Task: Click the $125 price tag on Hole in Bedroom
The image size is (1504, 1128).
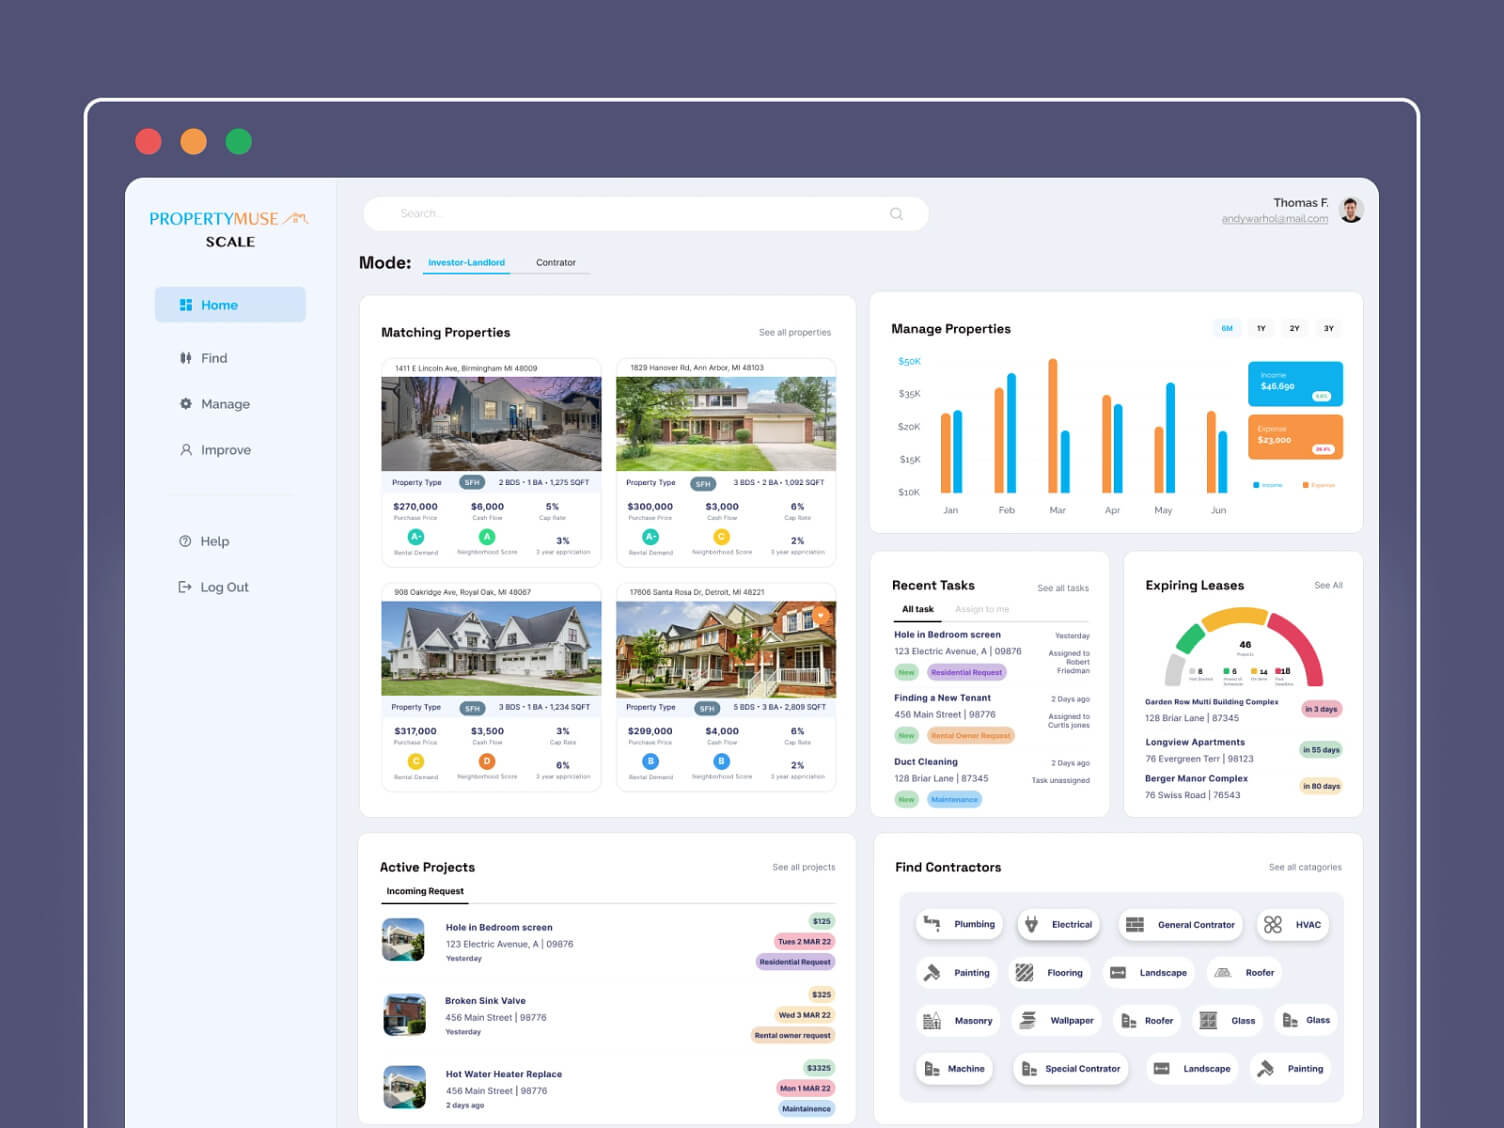Action: (821, 921)
